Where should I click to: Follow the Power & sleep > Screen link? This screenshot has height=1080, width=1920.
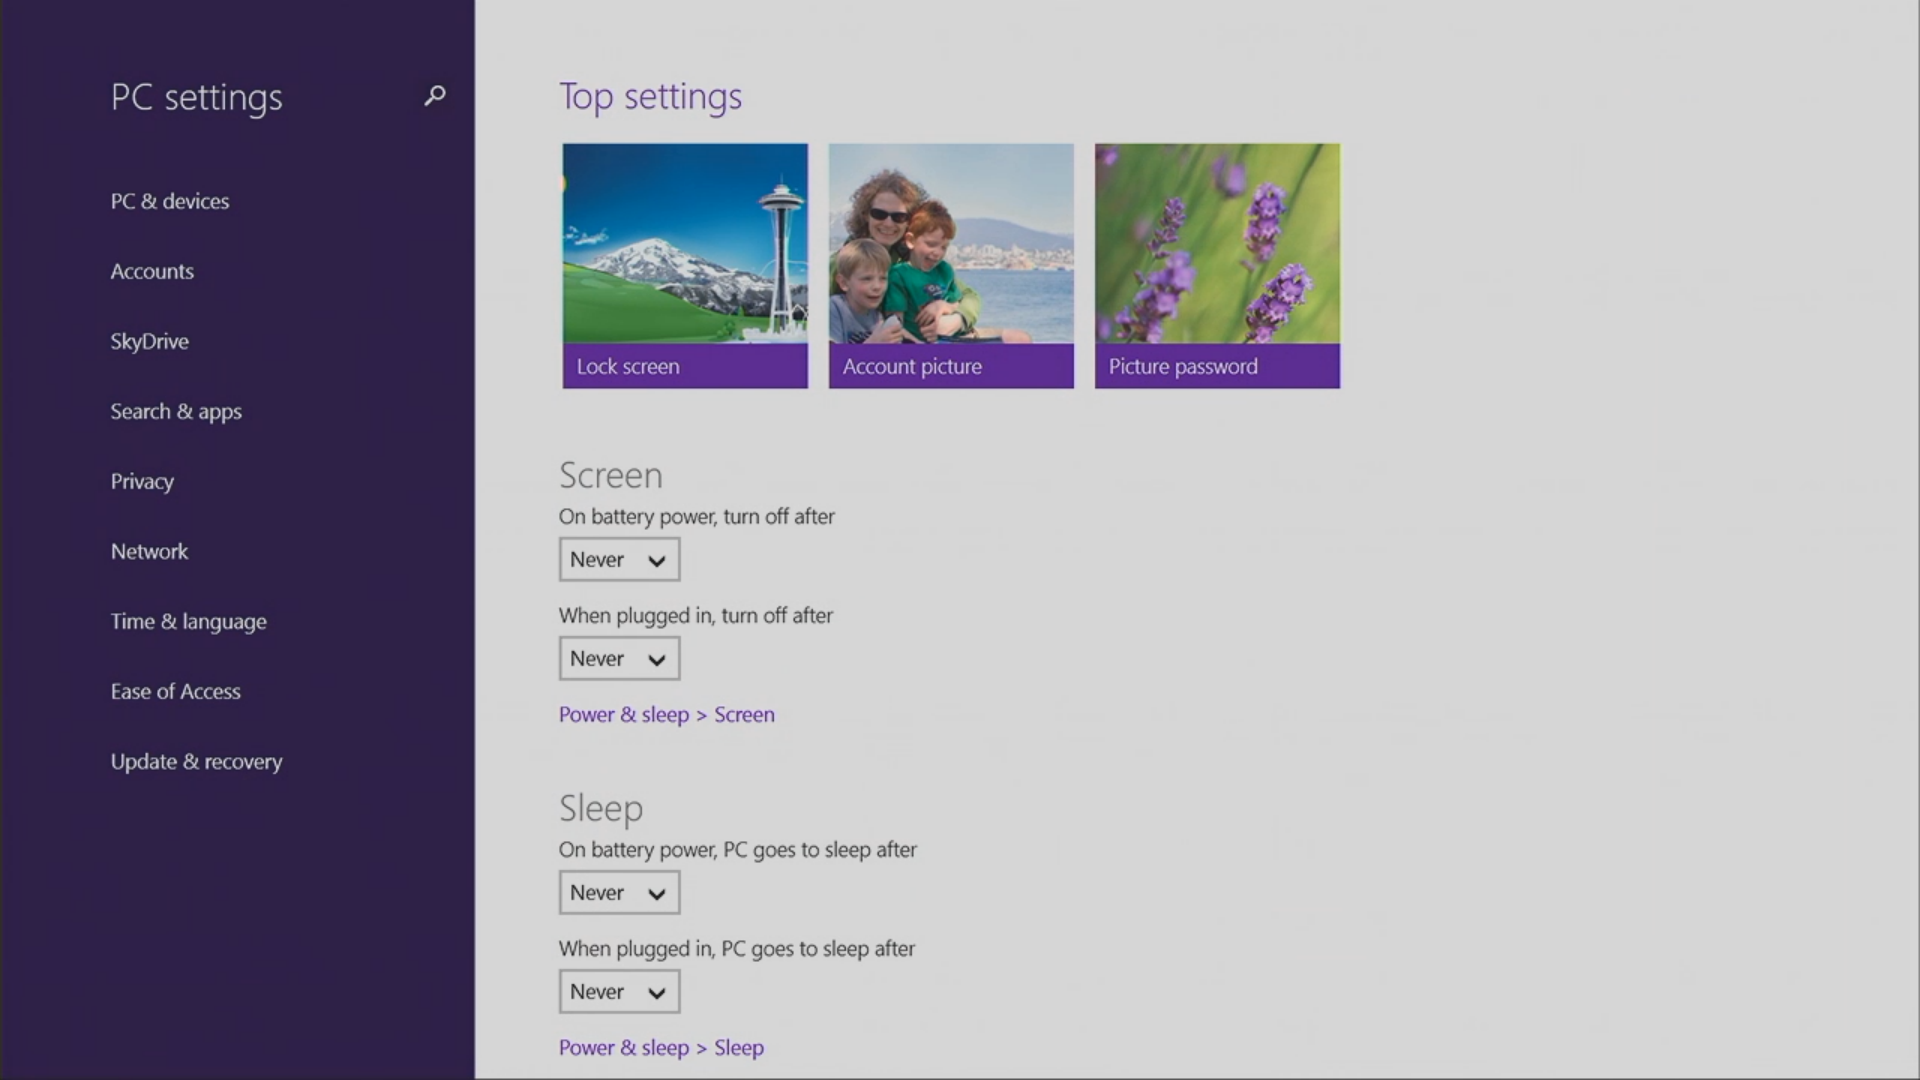[666, 715]
